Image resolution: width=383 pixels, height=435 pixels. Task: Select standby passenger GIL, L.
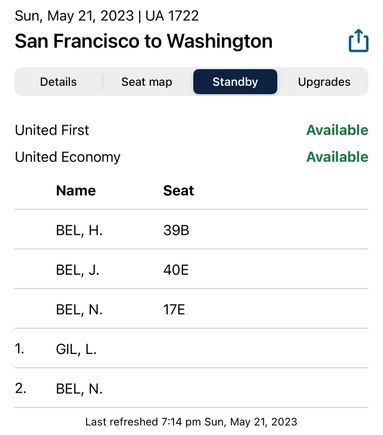[x=191, y=349]
